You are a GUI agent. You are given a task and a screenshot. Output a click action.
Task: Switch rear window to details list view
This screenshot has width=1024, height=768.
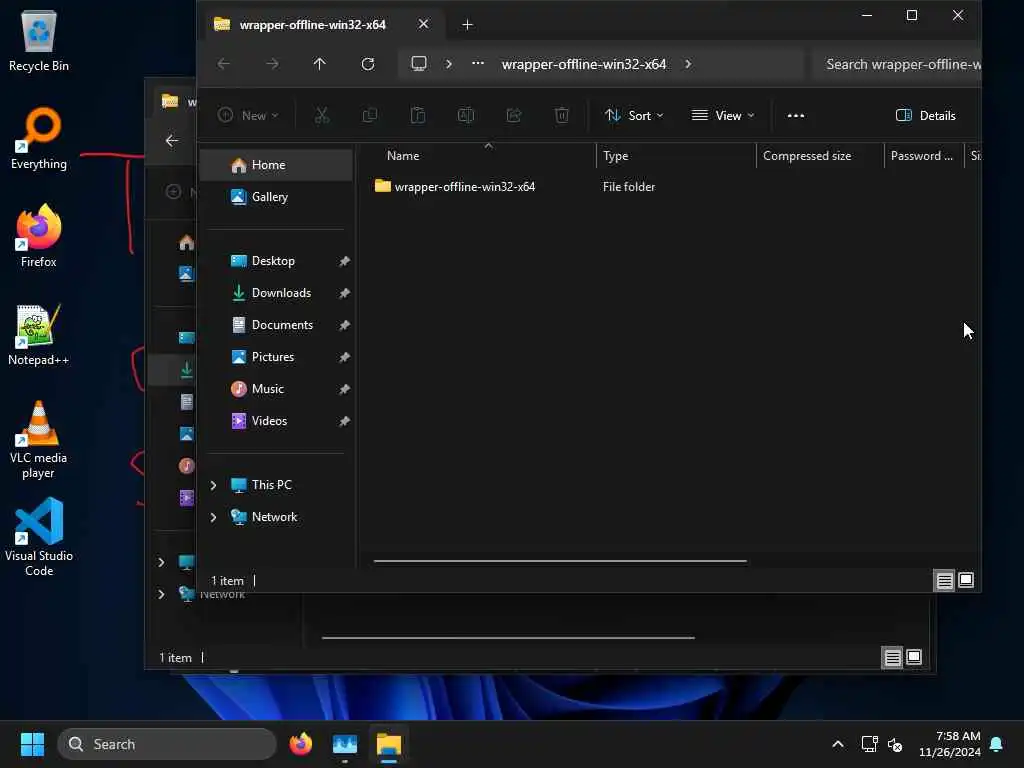(x=893, y=657)
